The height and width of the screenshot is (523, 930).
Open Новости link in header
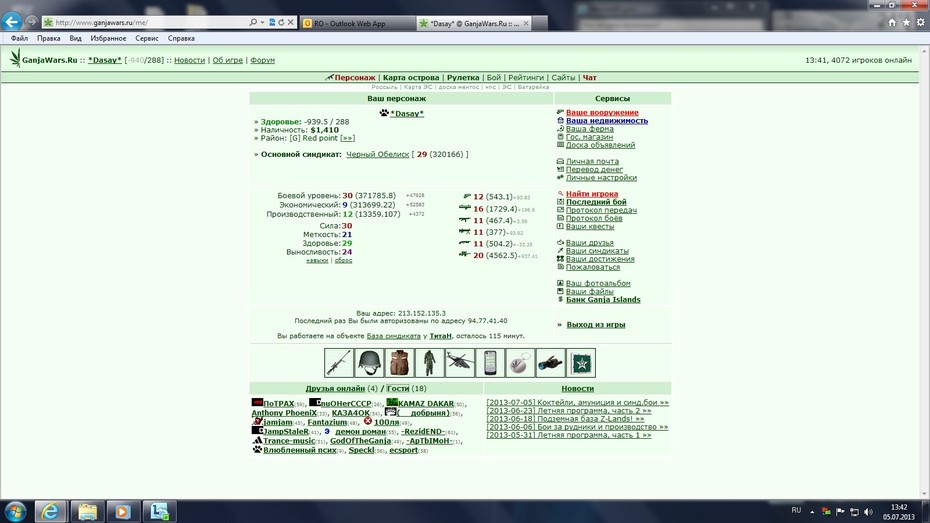[189, 60]
